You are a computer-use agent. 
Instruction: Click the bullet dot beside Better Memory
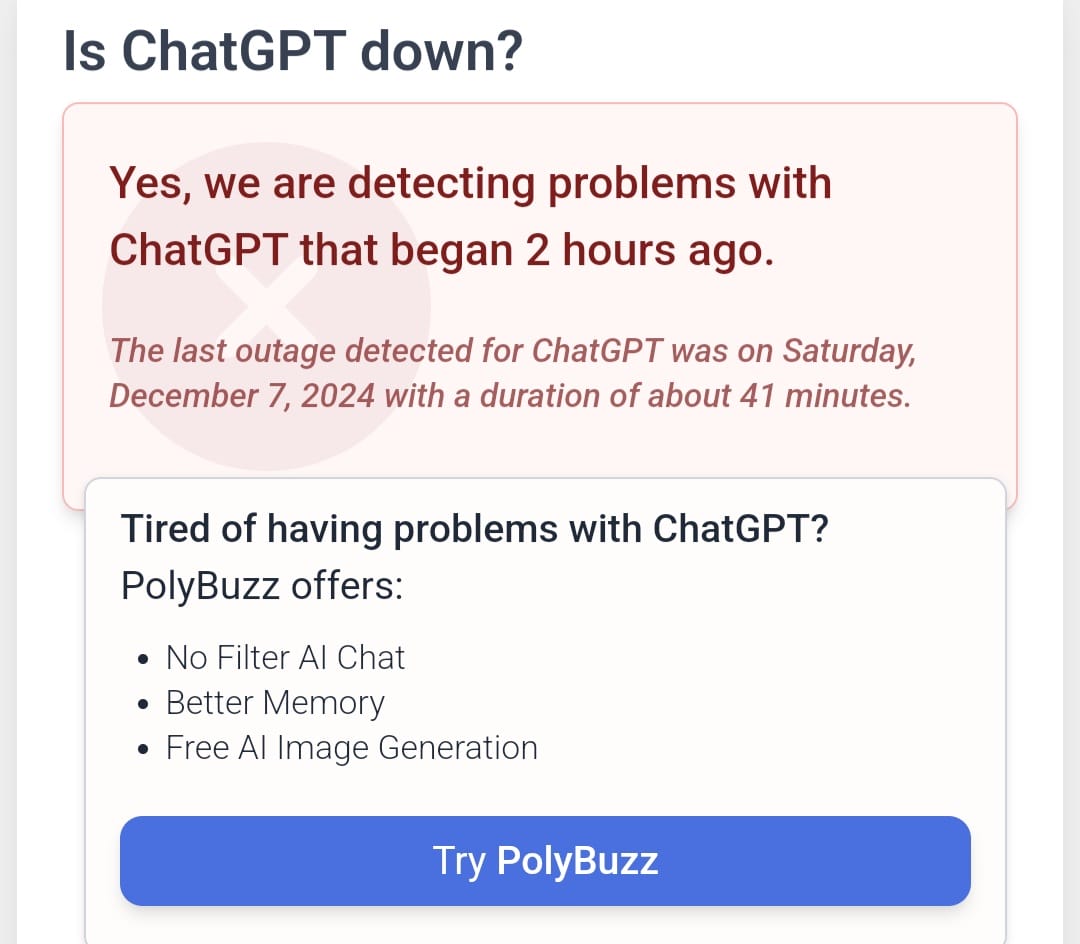click(x=145, y=705)
